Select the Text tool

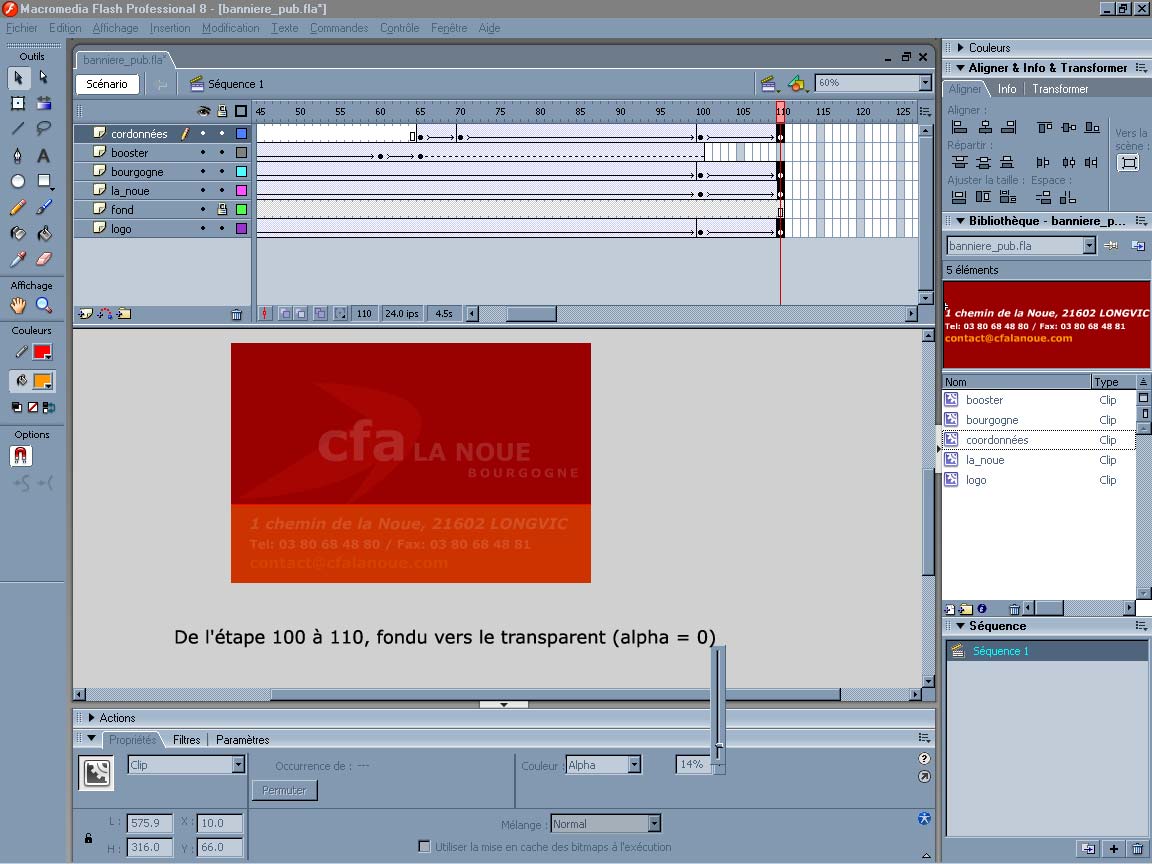pos(44,155)
